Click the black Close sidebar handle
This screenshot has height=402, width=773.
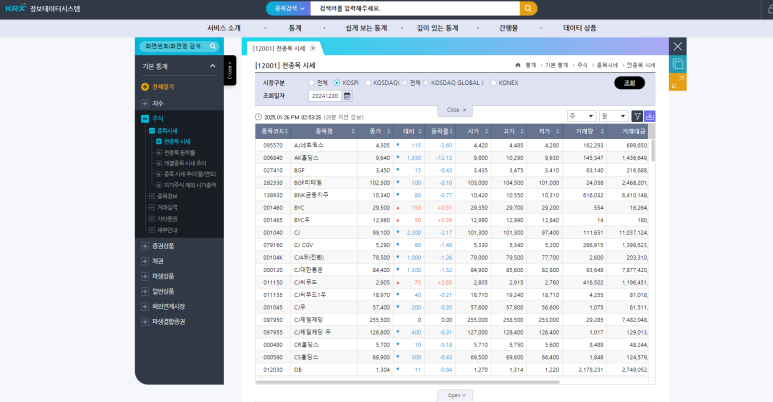coord(230,70)
